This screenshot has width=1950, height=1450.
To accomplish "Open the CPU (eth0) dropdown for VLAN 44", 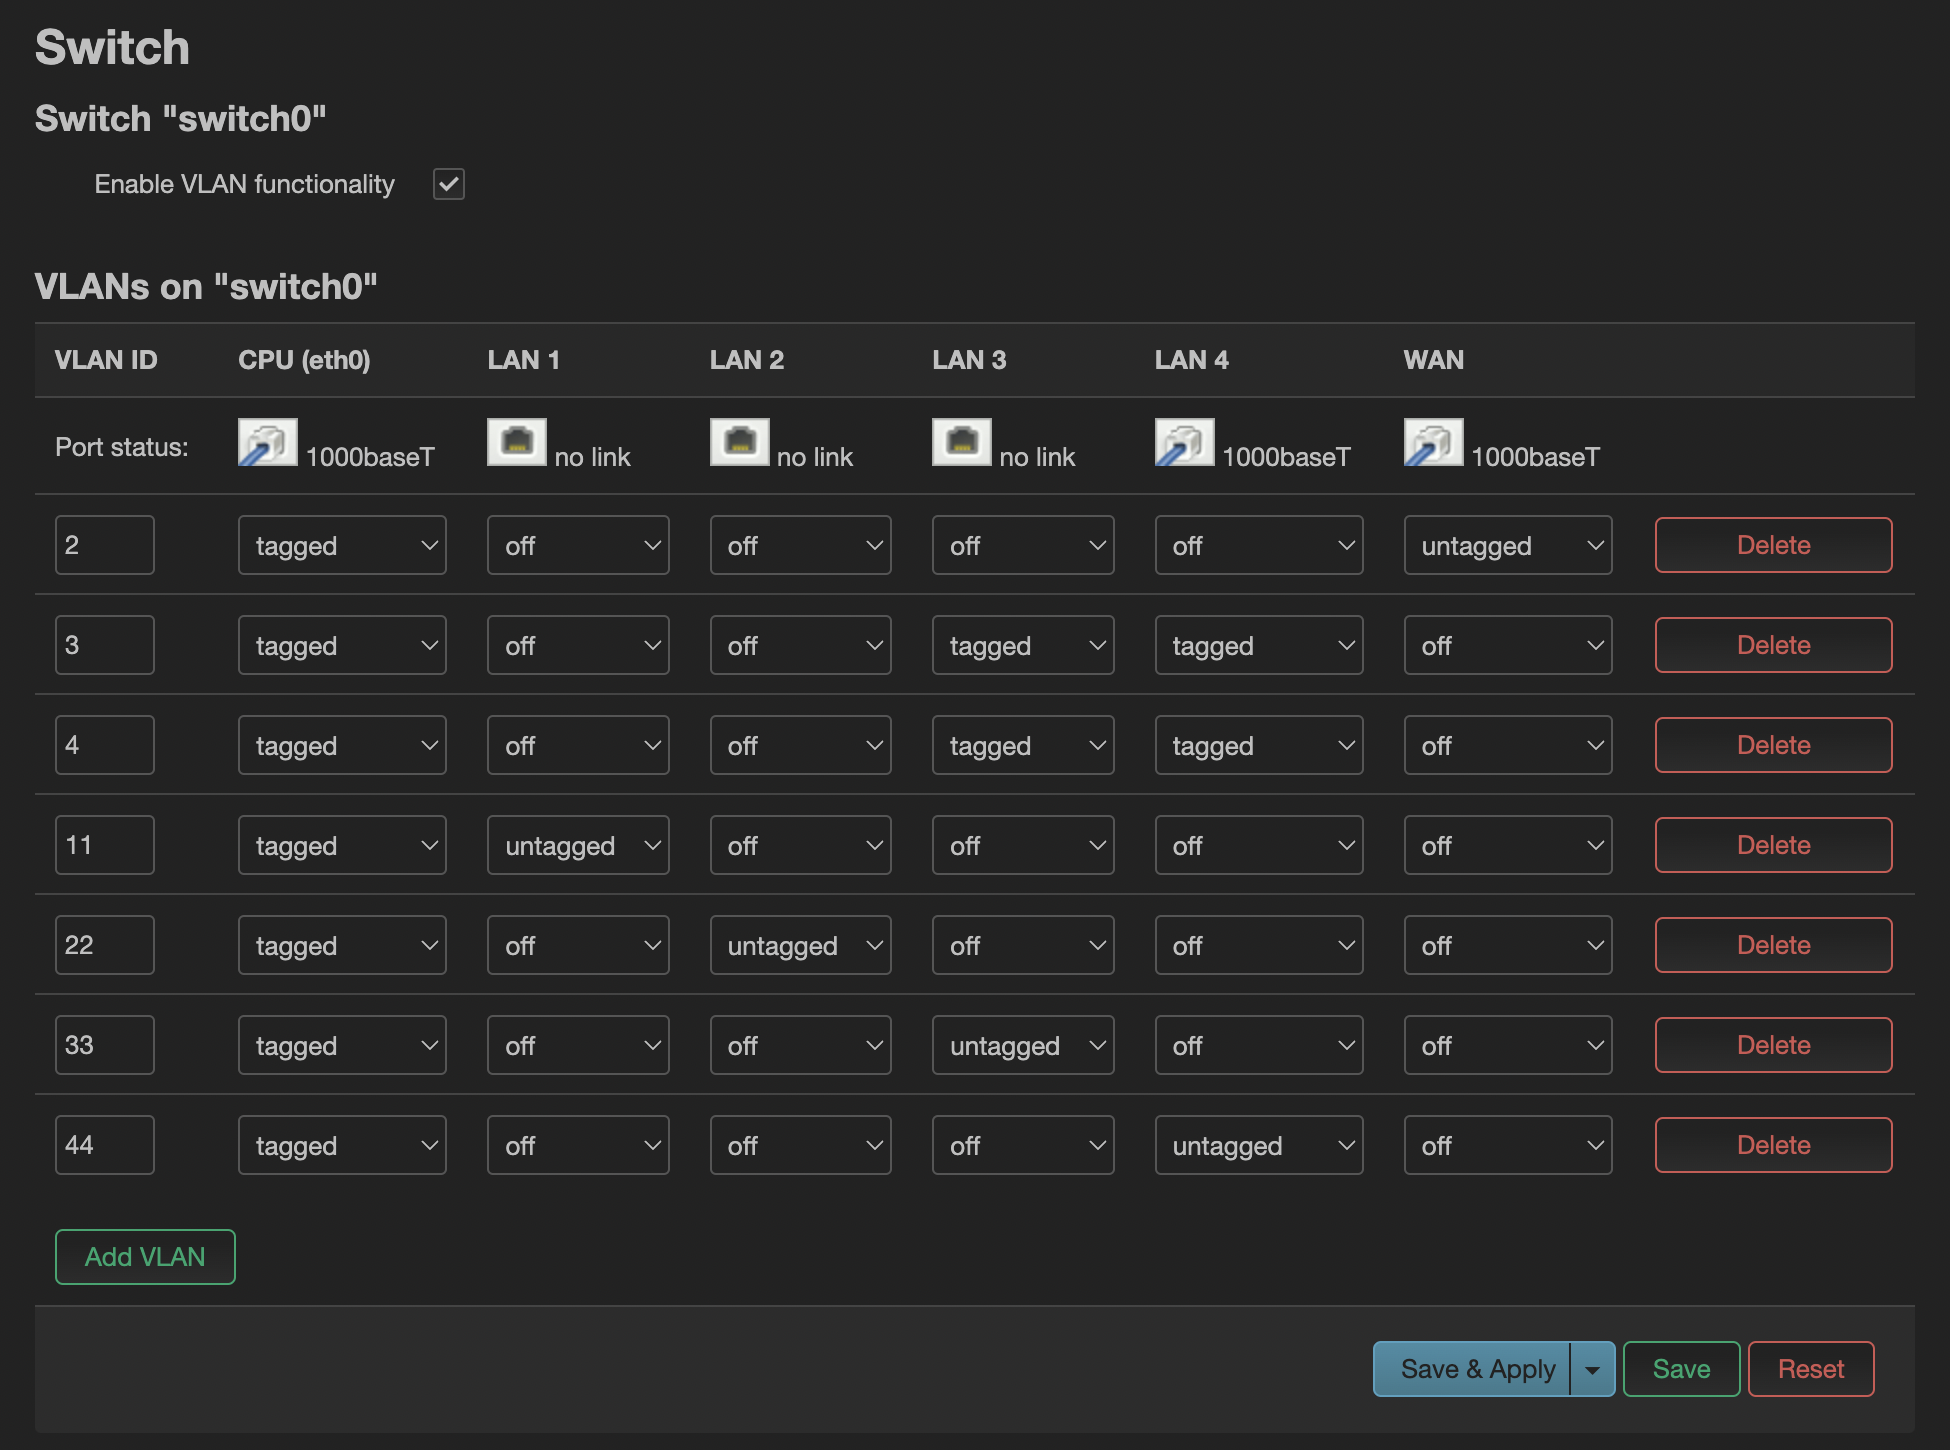I will pyautogui.click(x=342, y=1145).
